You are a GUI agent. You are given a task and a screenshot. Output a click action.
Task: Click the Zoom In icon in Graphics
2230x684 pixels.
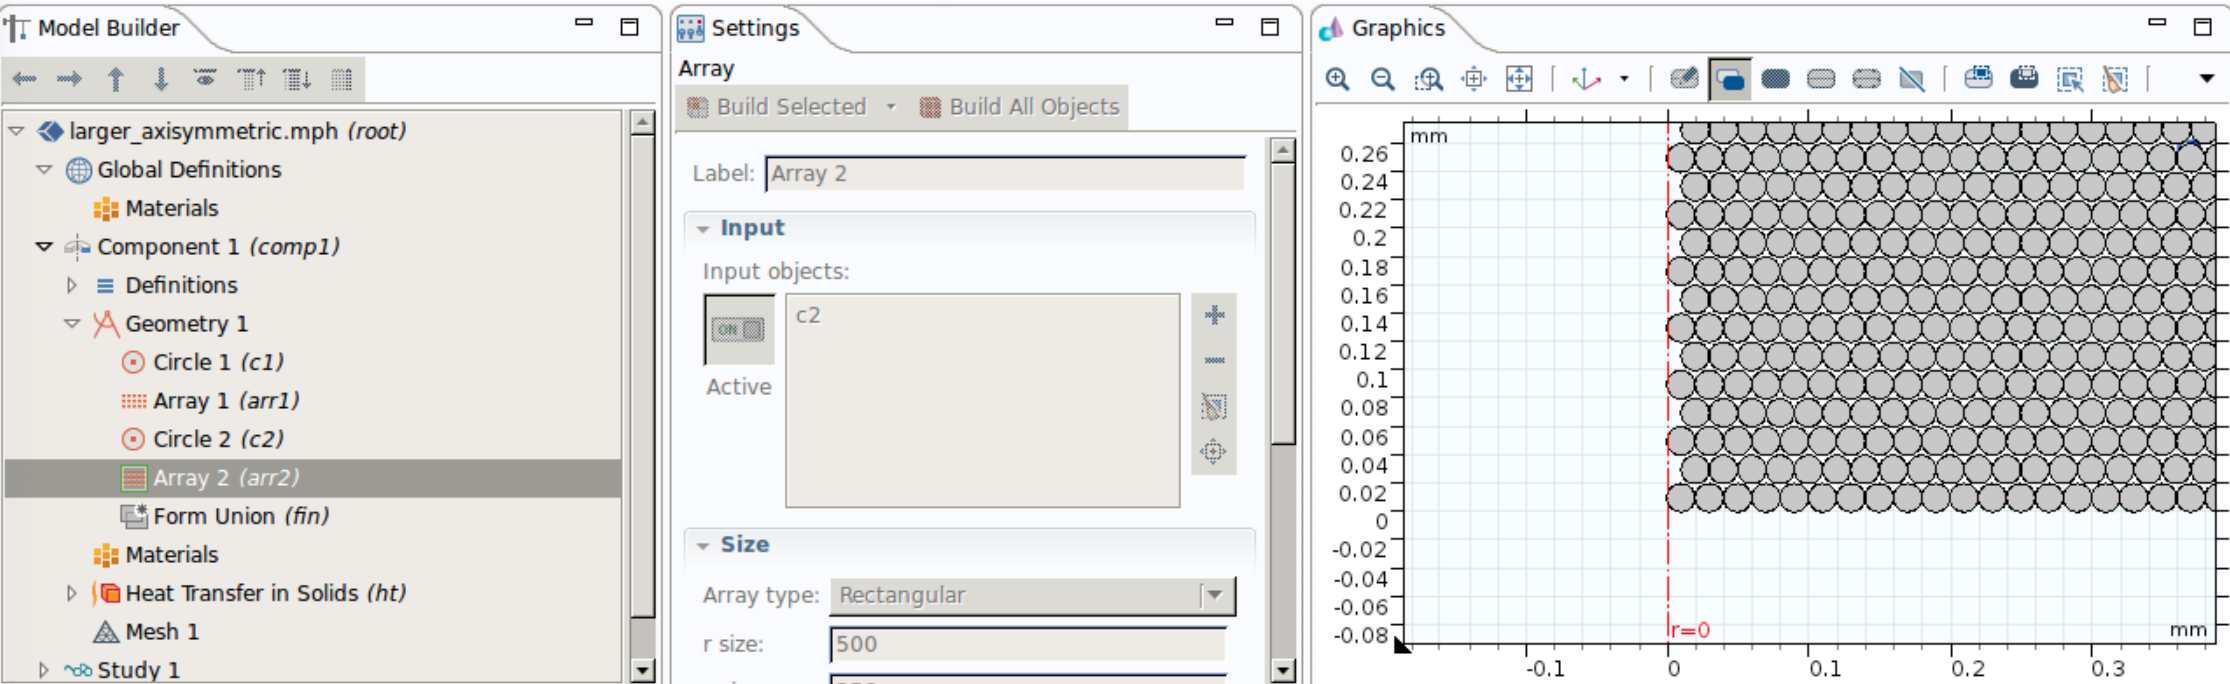[1337, 79]
